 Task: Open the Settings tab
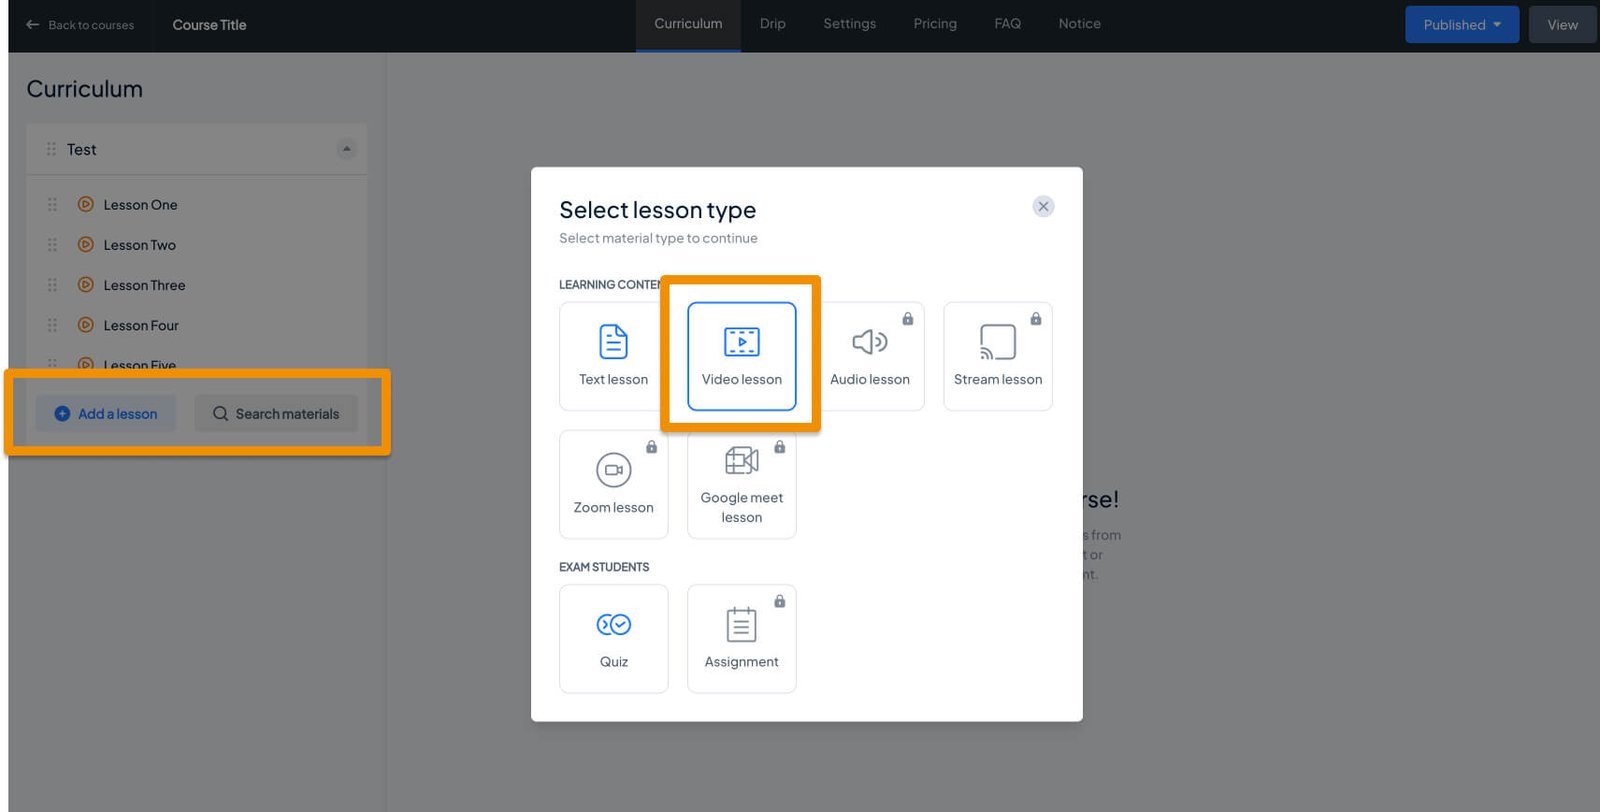point(849,24)
